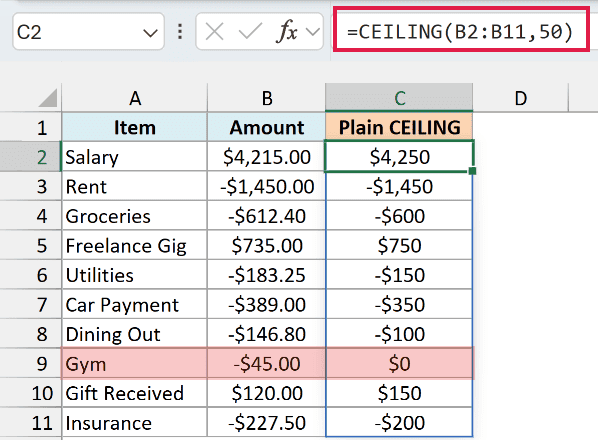Viewport: 598px width, 440px height.
Task: Select column C header
Action: click(x=399, y=98)
